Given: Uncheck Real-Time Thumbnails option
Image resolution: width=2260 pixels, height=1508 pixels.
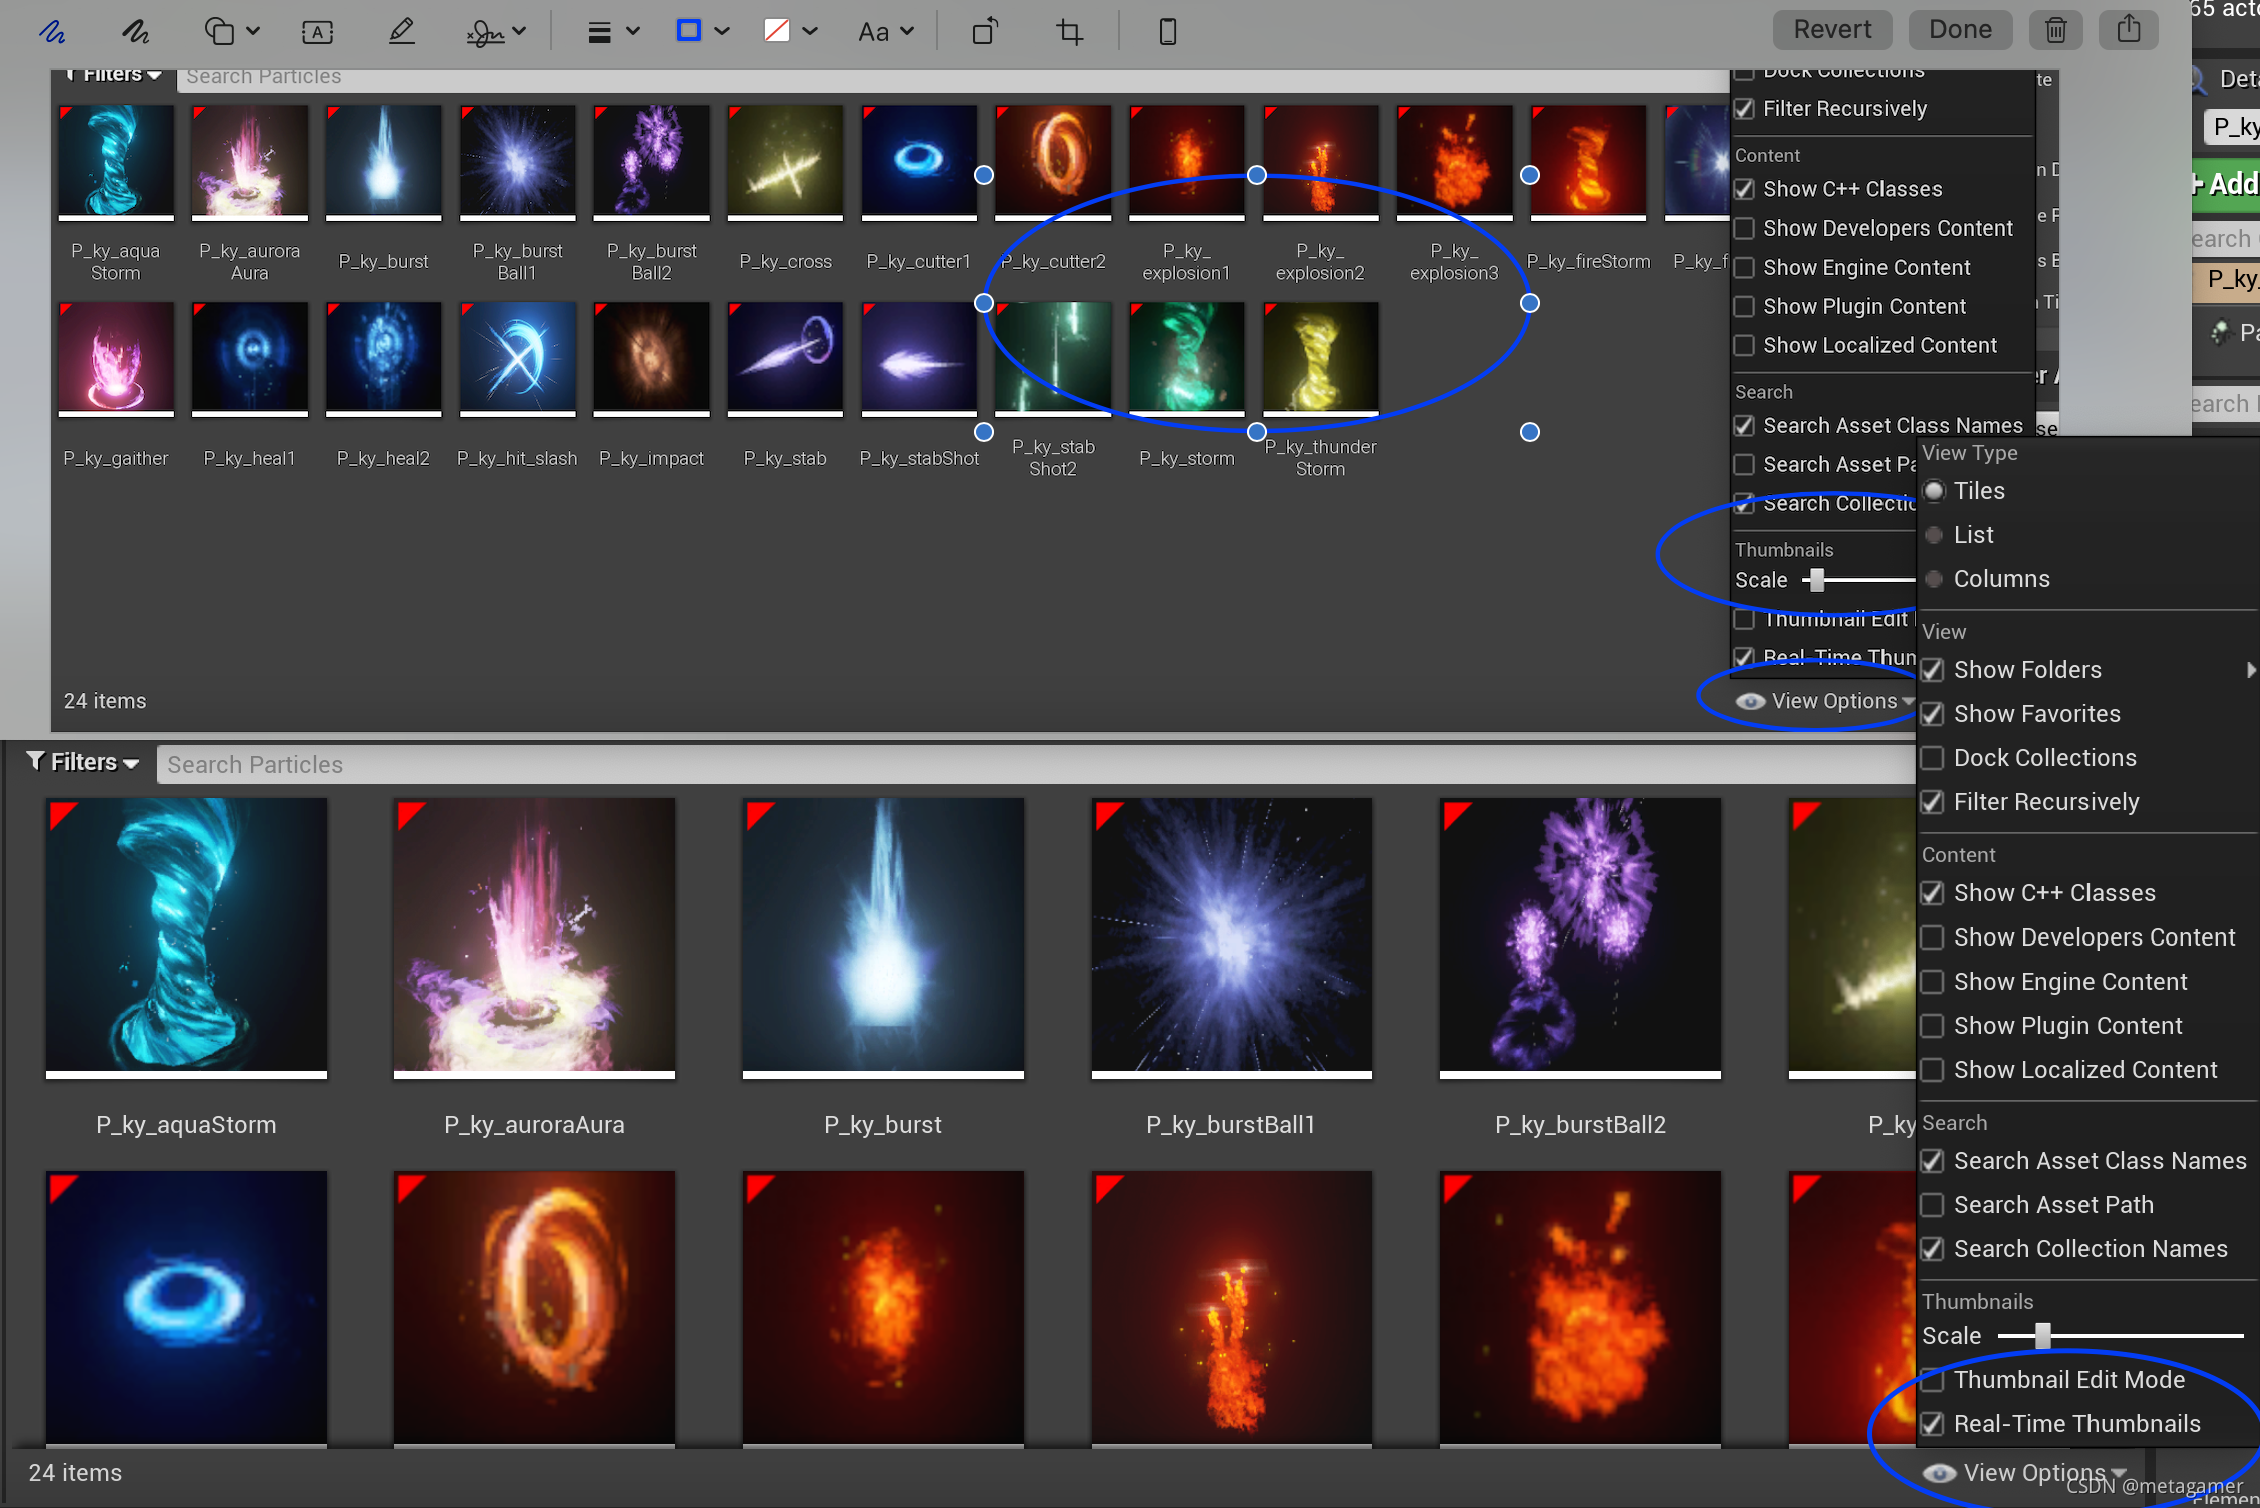Looking at the screenshot, I should click(1933, 1424).
